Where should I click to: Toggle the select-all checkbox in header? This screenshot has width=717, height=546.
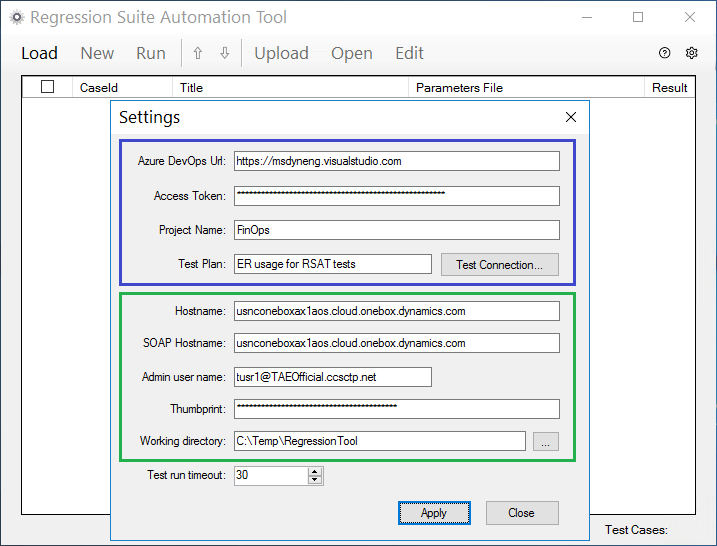click(48, 86)
